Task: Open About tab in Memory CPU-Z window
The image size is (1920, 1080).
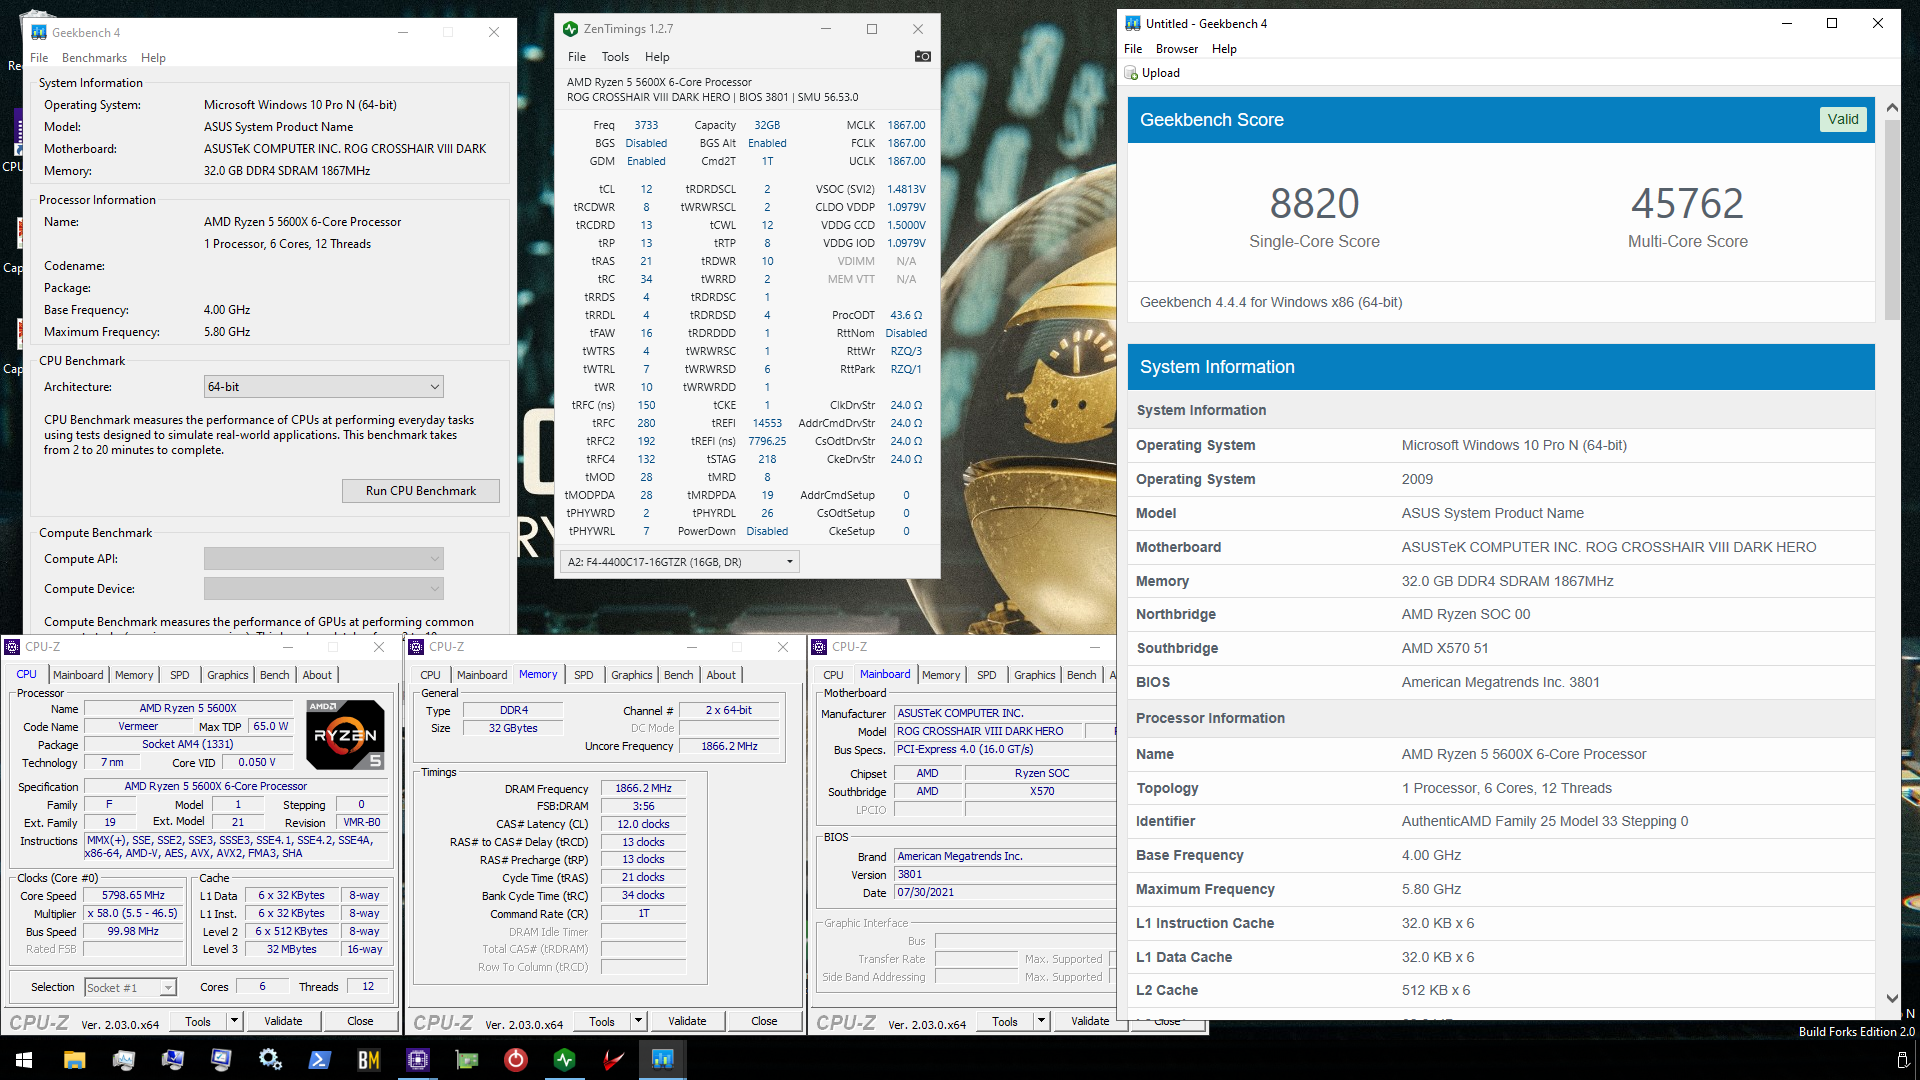Action: click(721, 675)
